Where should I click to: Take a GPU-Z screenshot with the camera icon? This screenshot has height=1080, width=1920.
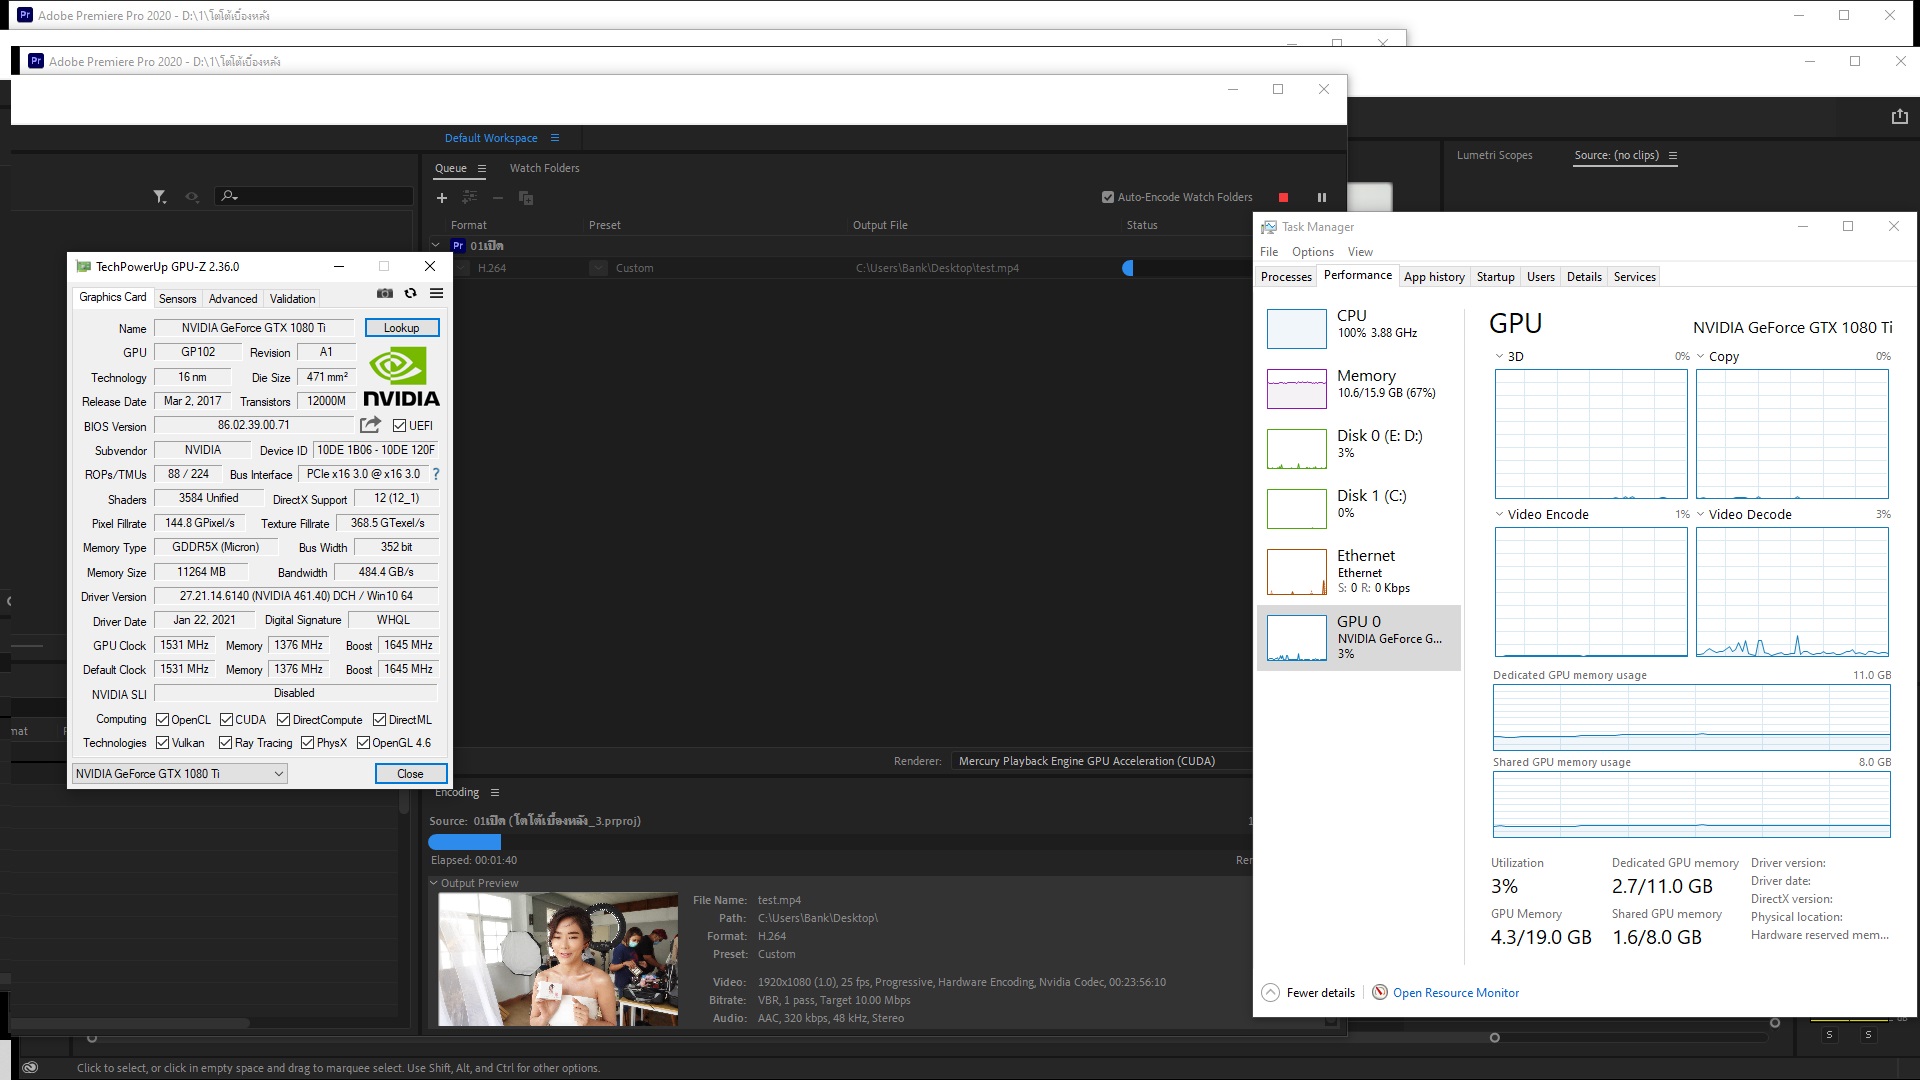(385, 293)
